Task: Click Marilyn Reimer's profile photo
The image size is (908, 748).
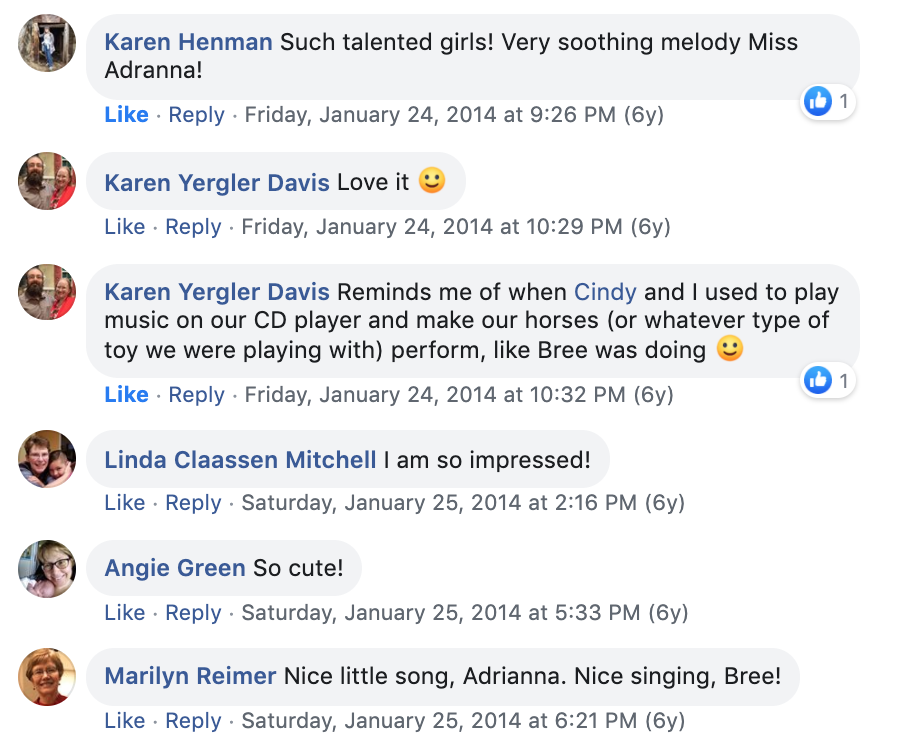Action: pos(47,677)
